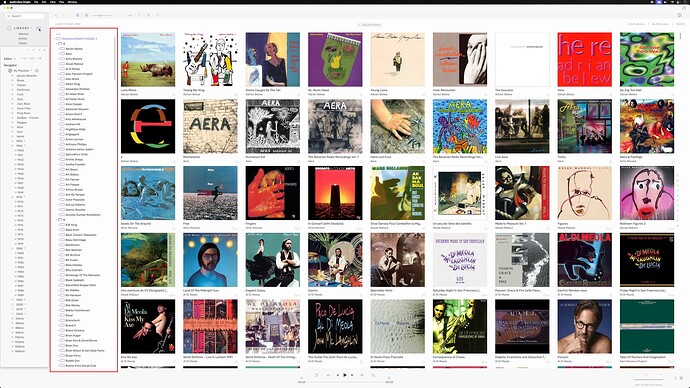Open the Reggae playlist
690x388 pixels.
22,123
